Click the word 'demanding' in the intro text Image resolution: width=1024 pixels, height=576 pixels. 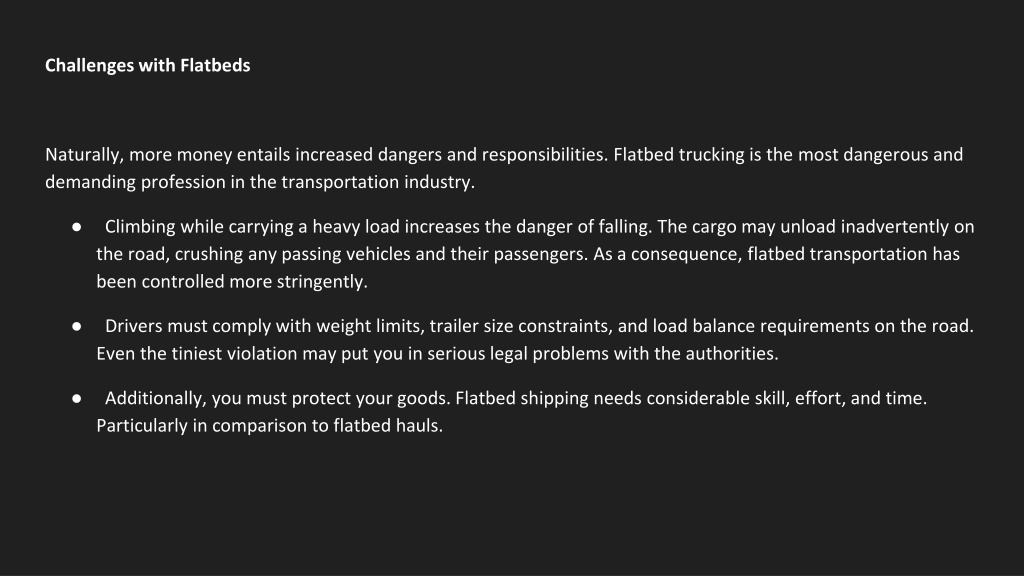(x=90, y=182)
